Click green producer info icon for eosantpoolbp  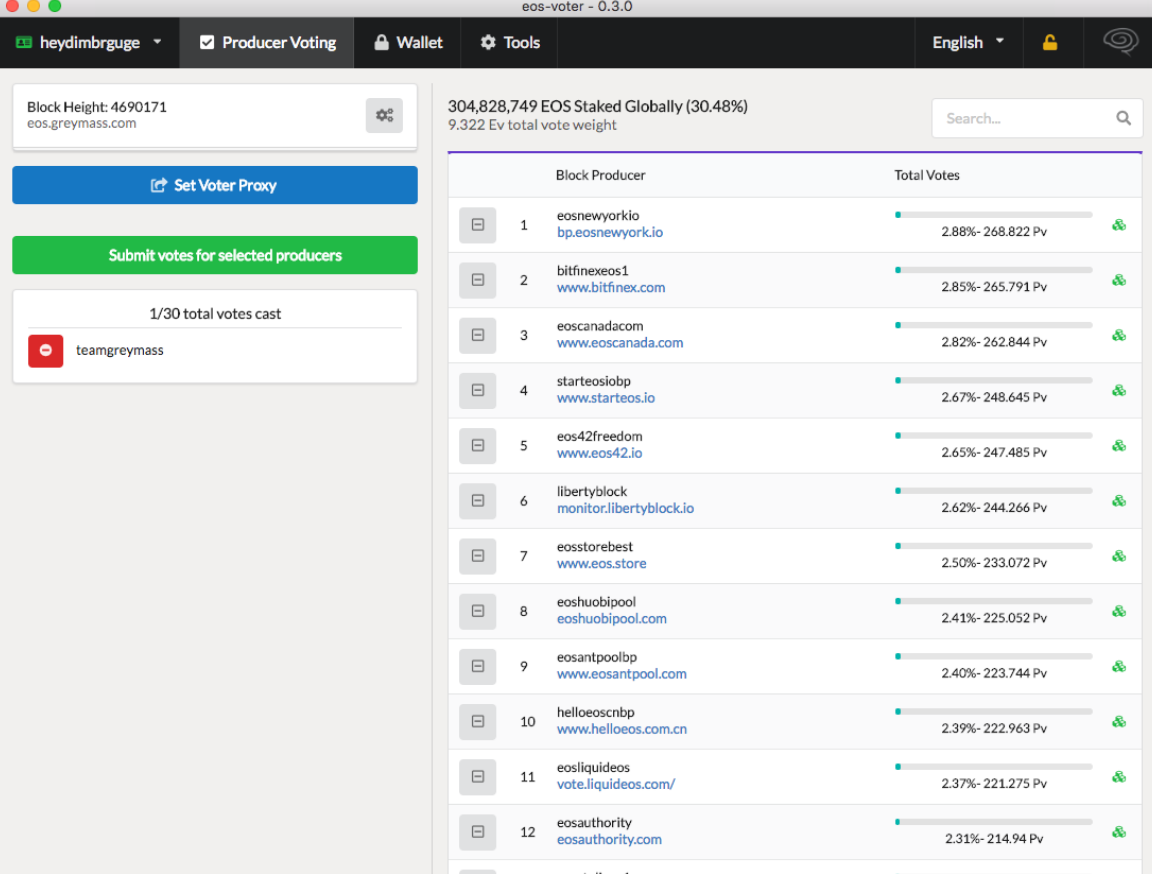pos(1119,666)
